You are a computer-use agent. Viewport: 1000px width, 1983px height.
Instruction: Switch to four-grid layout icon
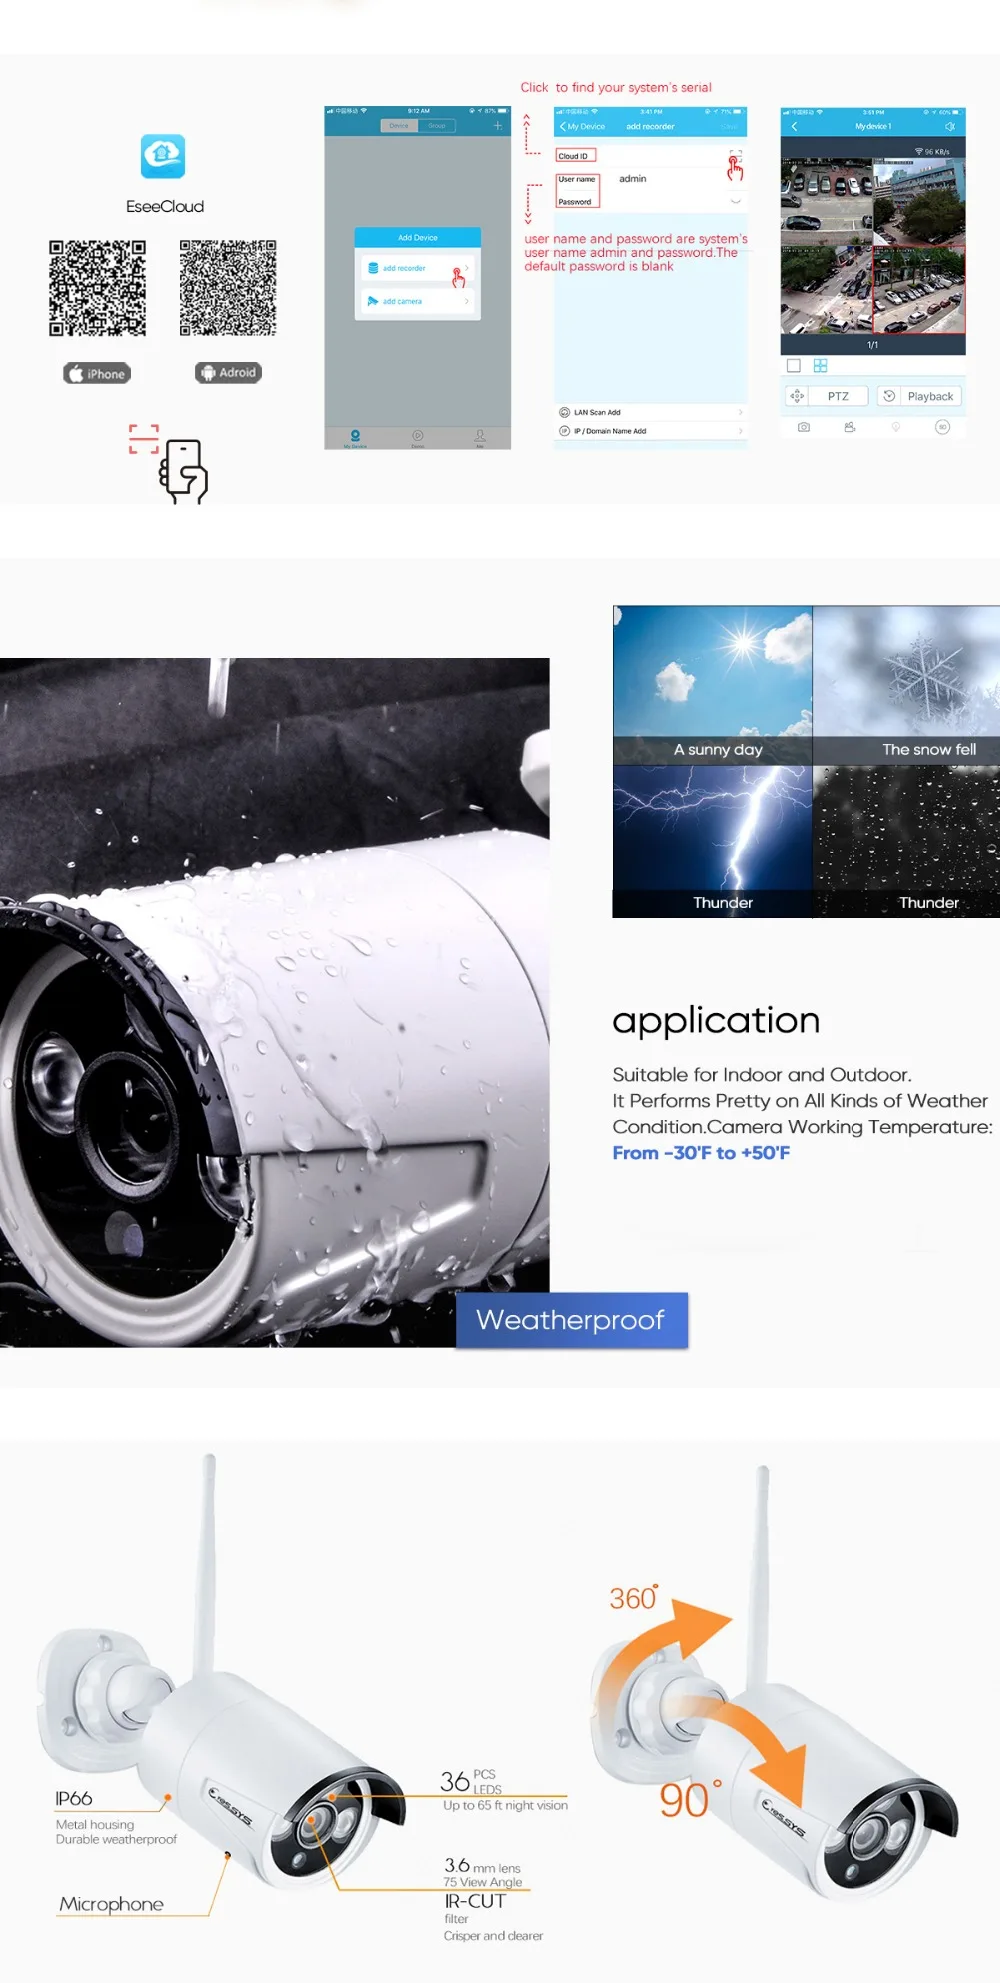[x=821, y=366]
